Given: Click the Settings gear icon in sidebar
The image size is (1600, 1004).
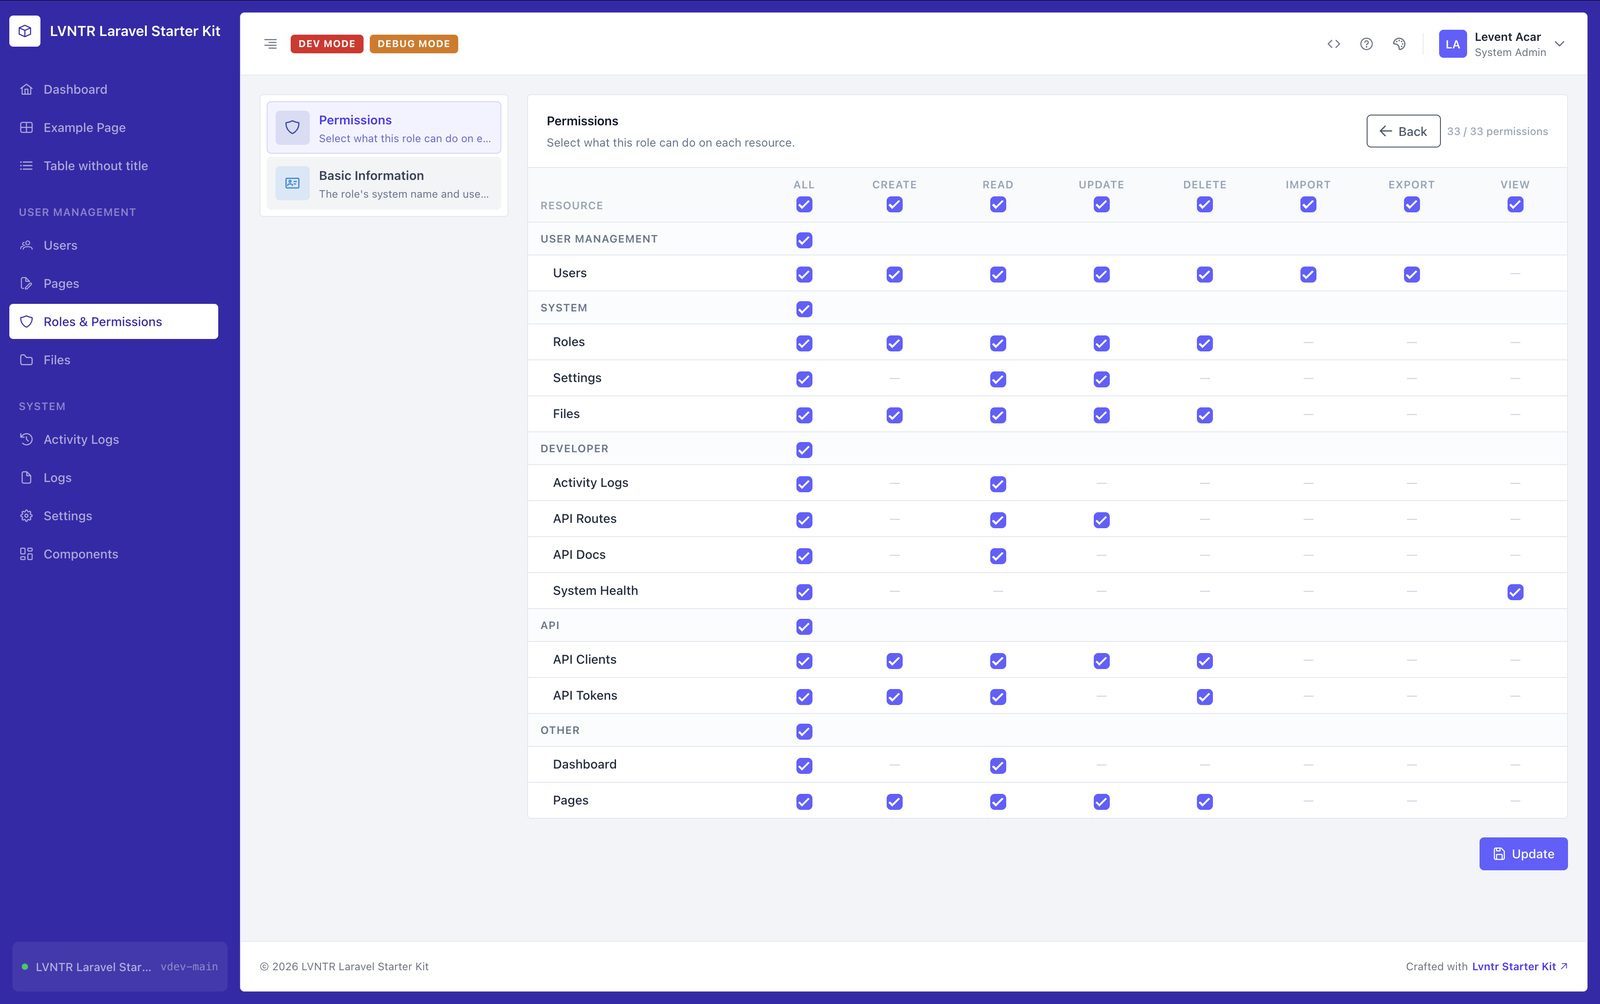Looking at the screenshot, I should (x=27, y=516).
